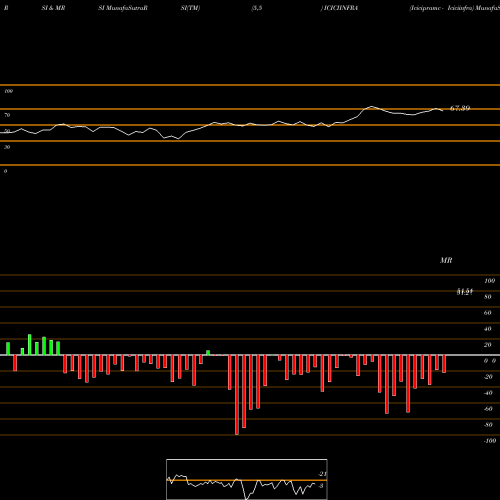Screen dimensions: 500x500
Task: Click the RSI current value 67.89 label
Action: (460, 108)
